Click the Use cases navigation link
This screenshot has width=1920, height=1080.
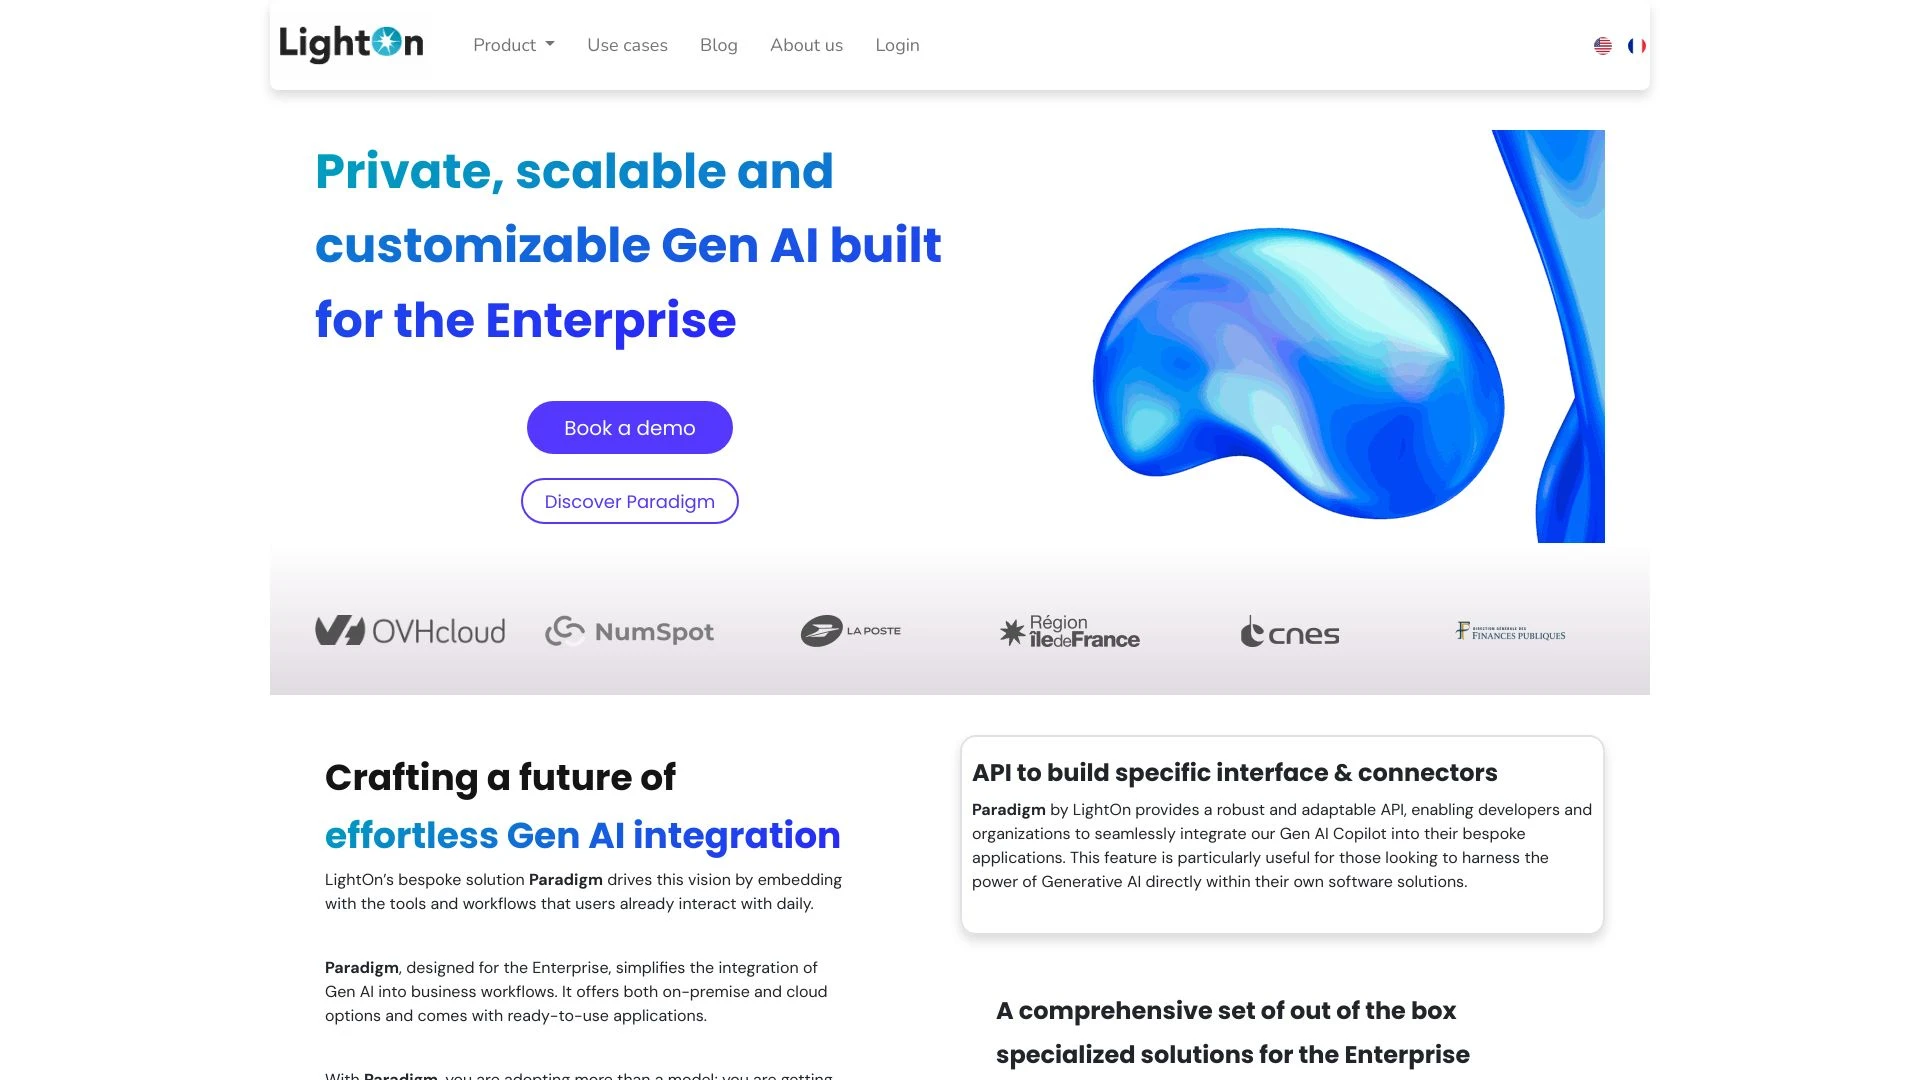point(628,45)
